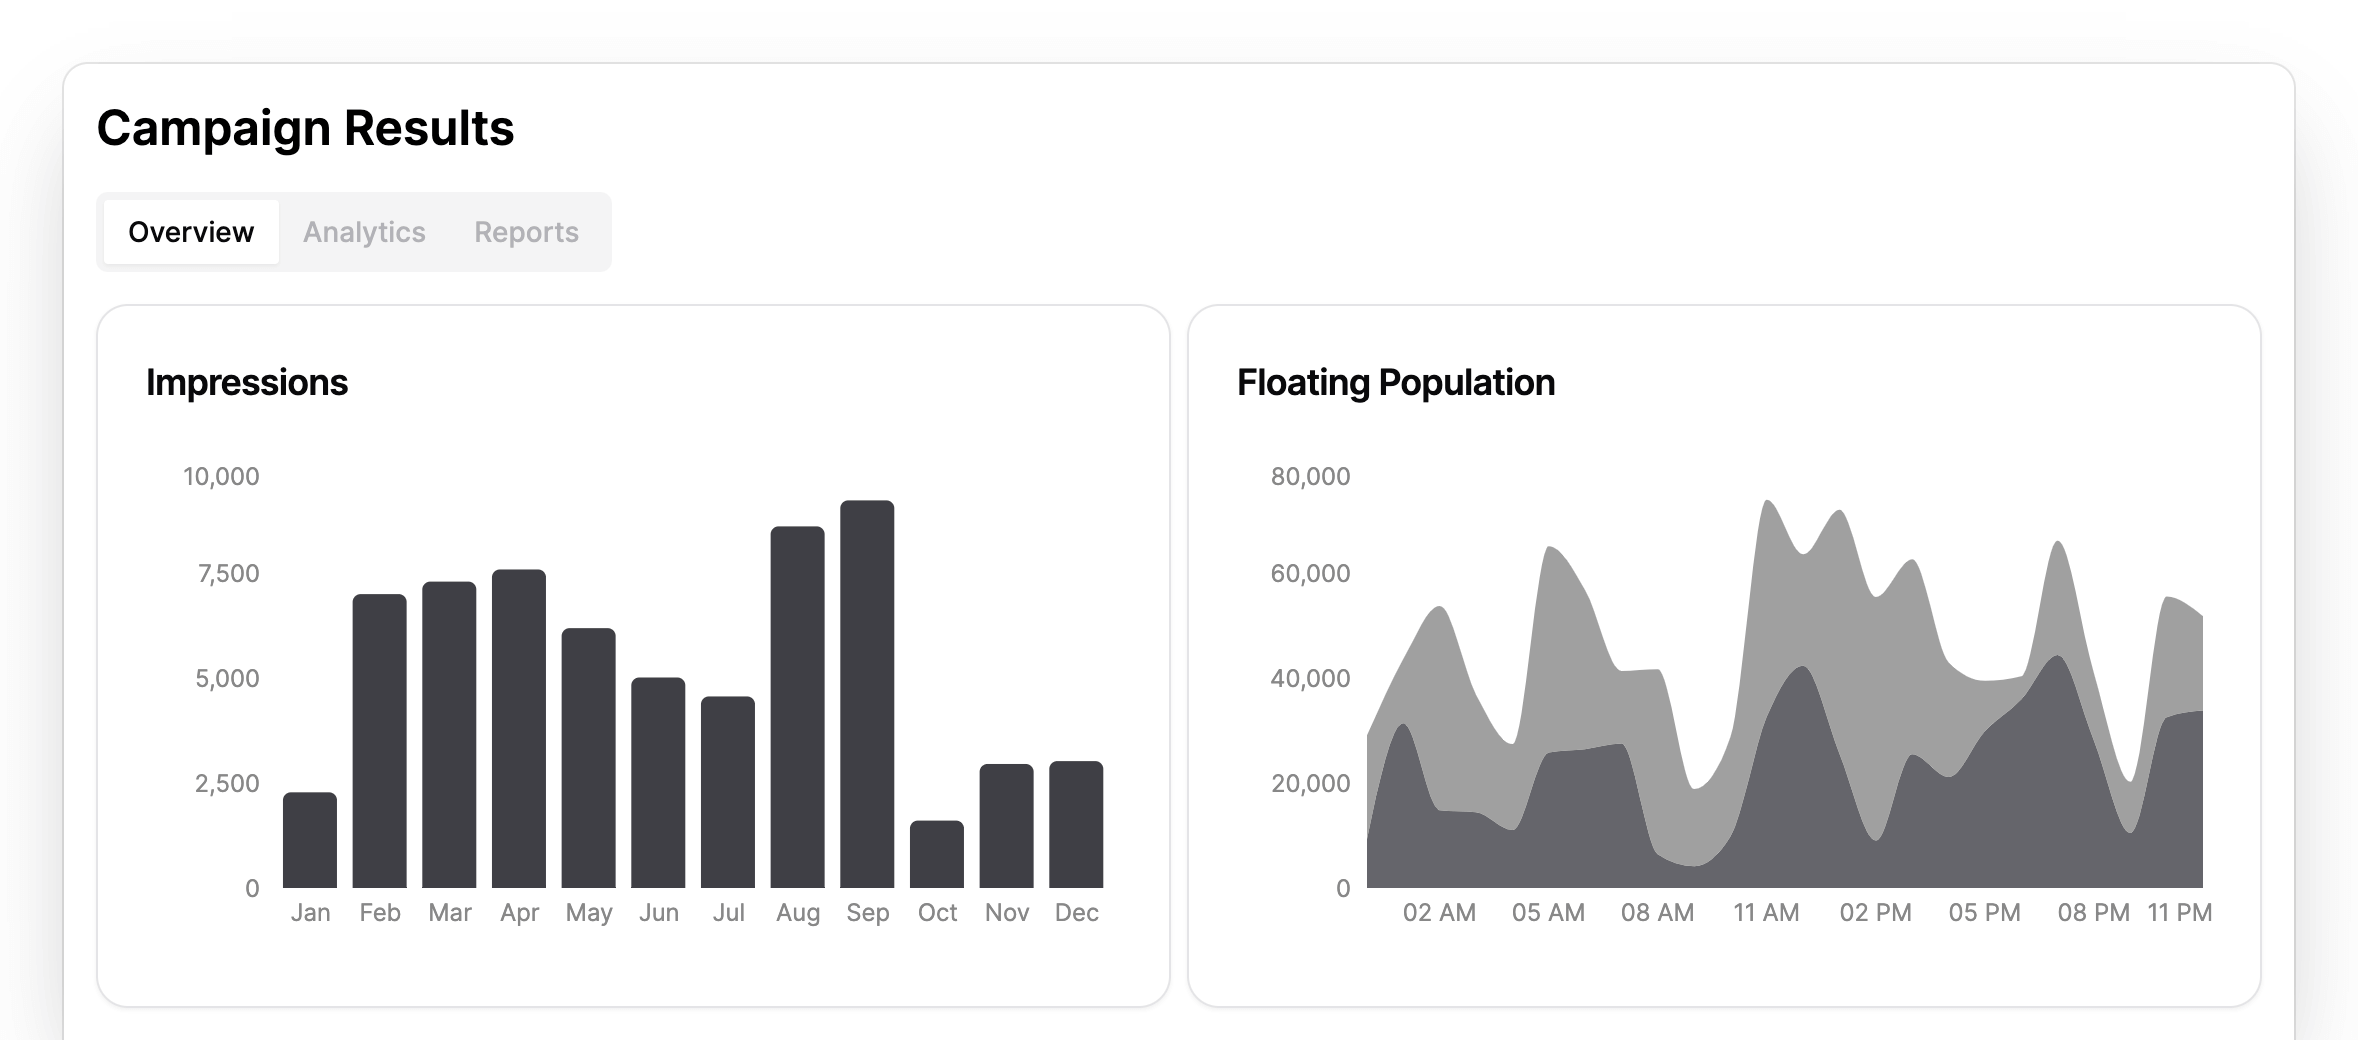
Task: Click the March bar in the chart
Action: point(449,735)
